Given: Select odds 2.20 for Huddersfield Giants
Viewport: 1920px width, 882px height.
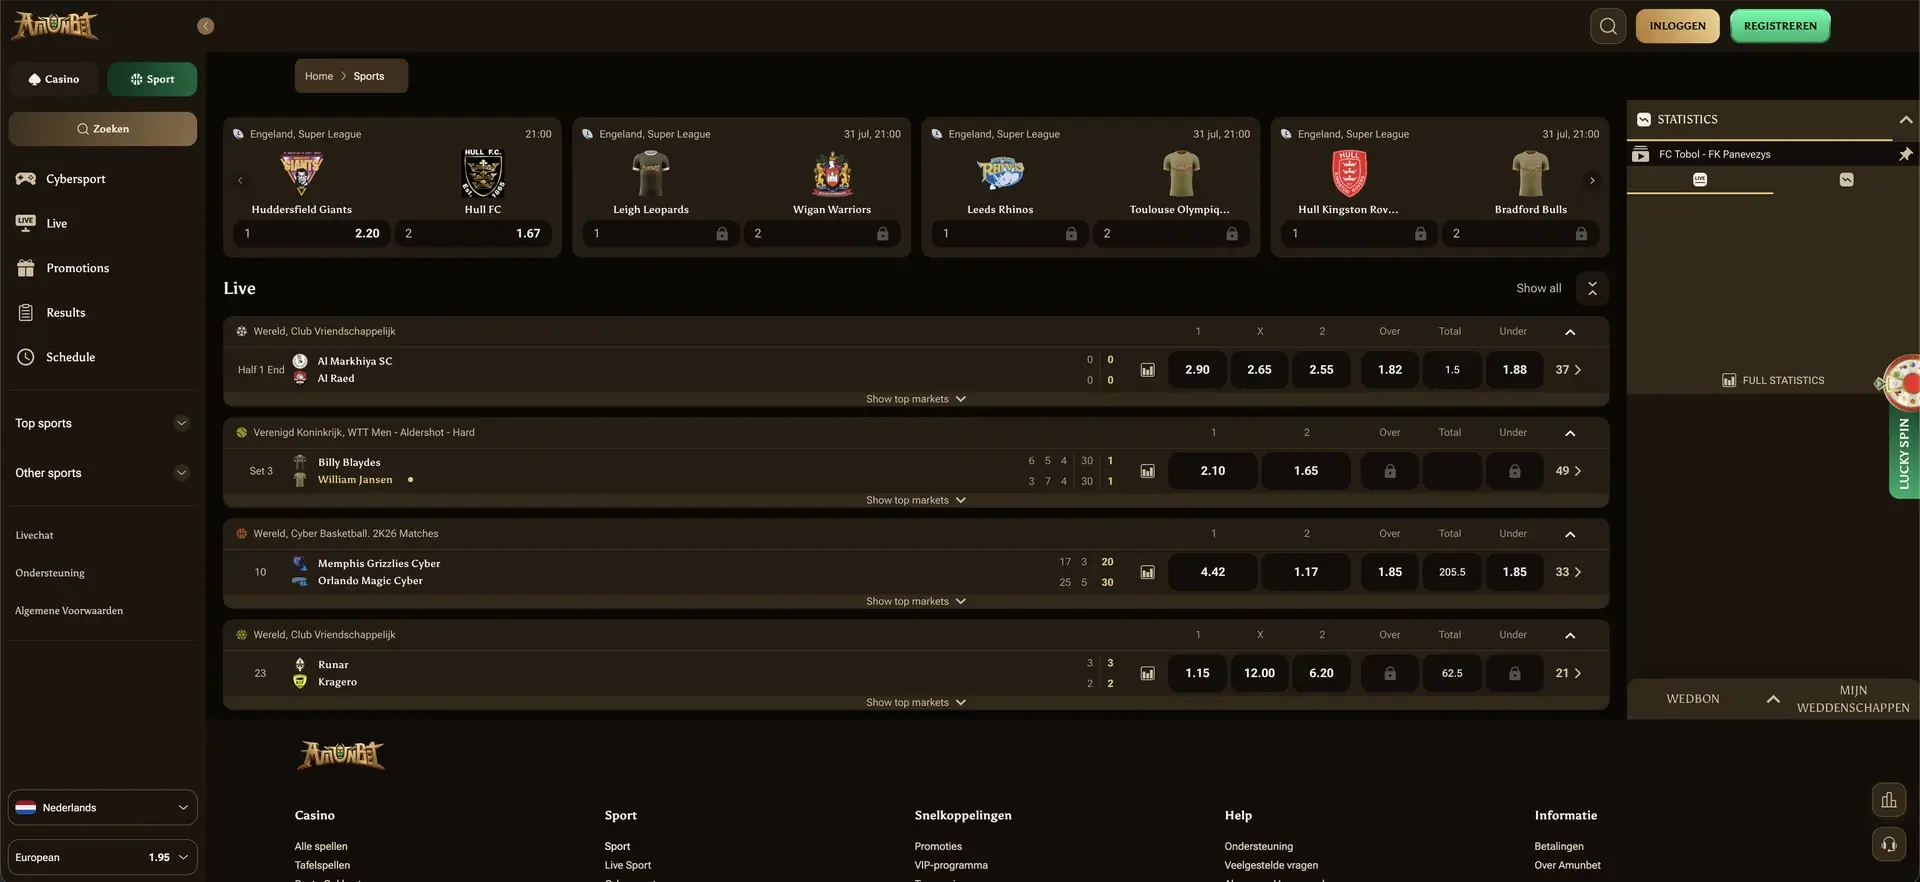Looking at the screenshot, I should point(312,234).
